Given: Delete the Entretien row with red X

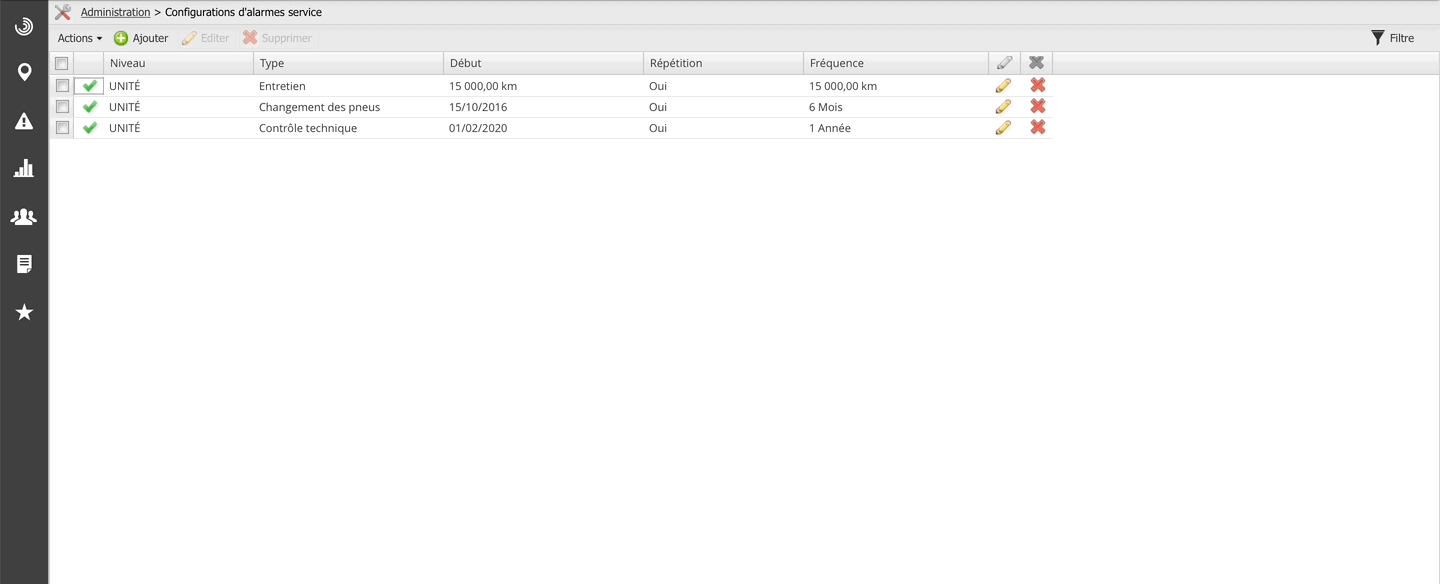Looking at the screenshot, I should click(x=1038, y=86).
